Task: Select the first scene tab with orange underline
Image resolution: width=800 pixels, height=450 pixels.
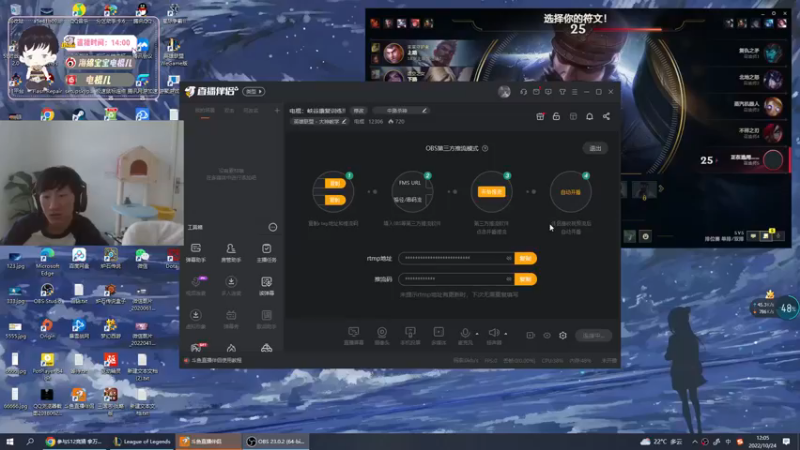Action: [205, 111]
